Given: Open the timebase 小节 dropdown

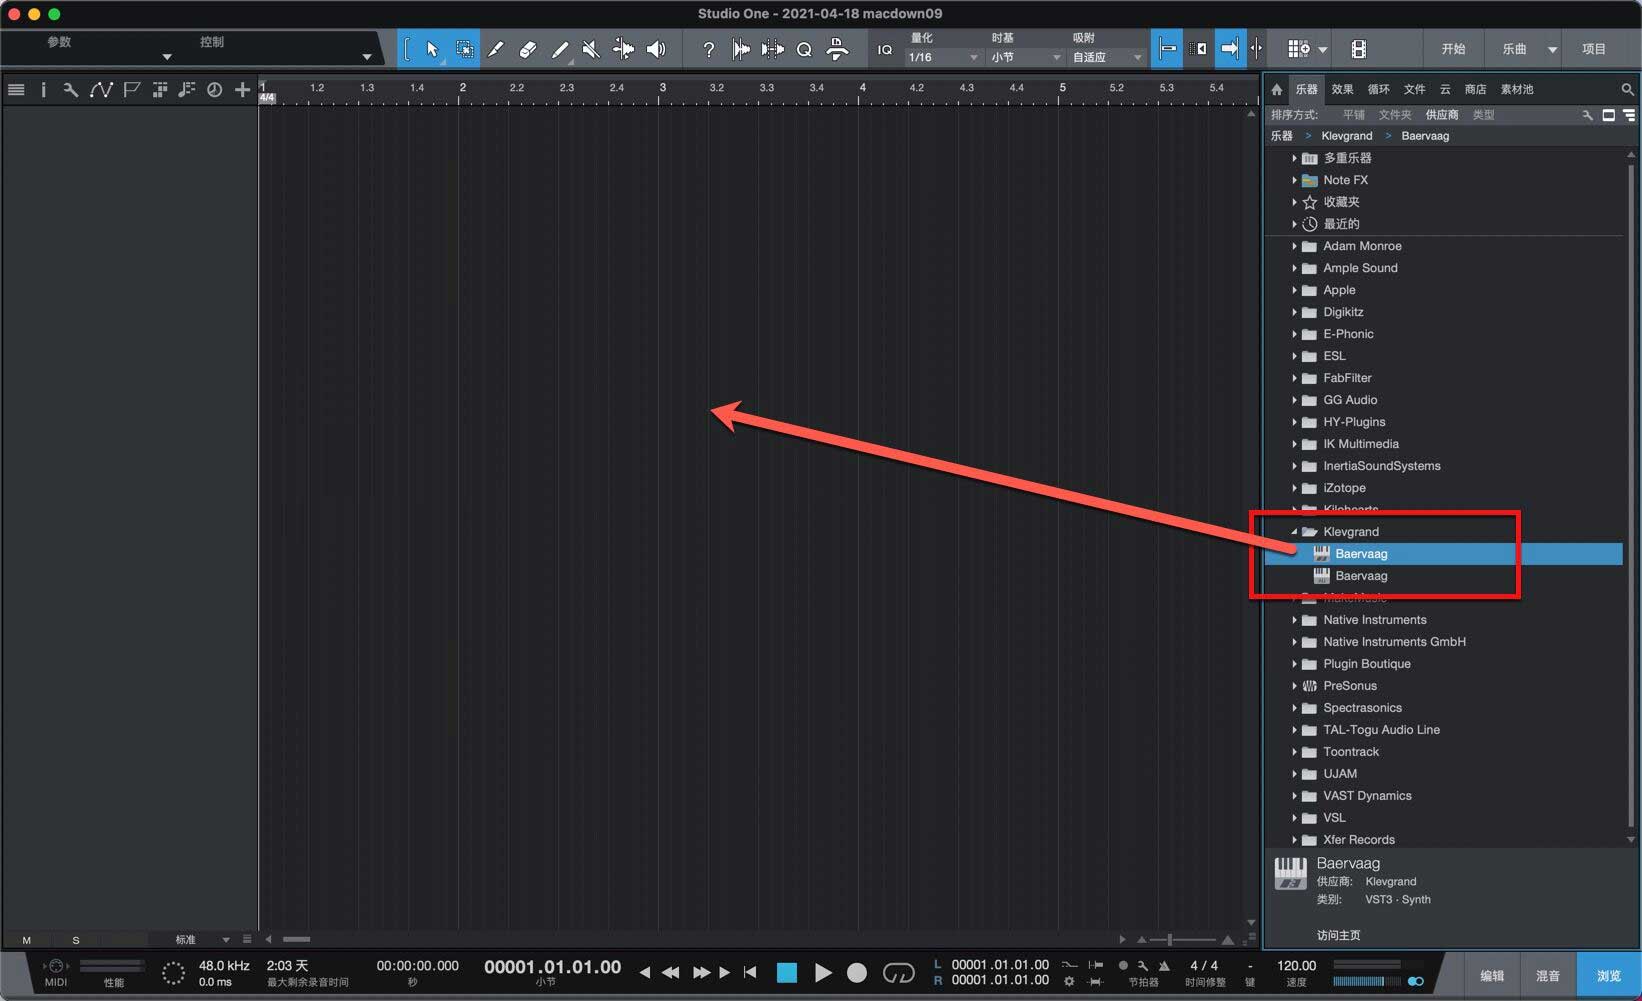Looking at the screenshot, I should pos(1026,57).
